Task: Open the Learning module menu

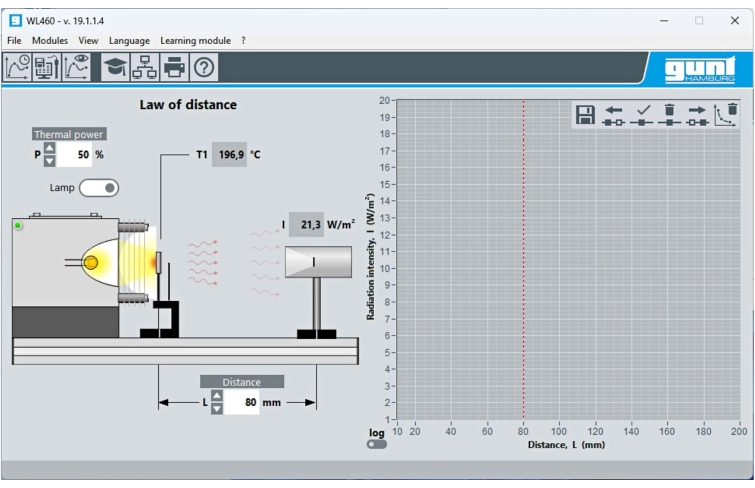Action: tap(195, 41)
